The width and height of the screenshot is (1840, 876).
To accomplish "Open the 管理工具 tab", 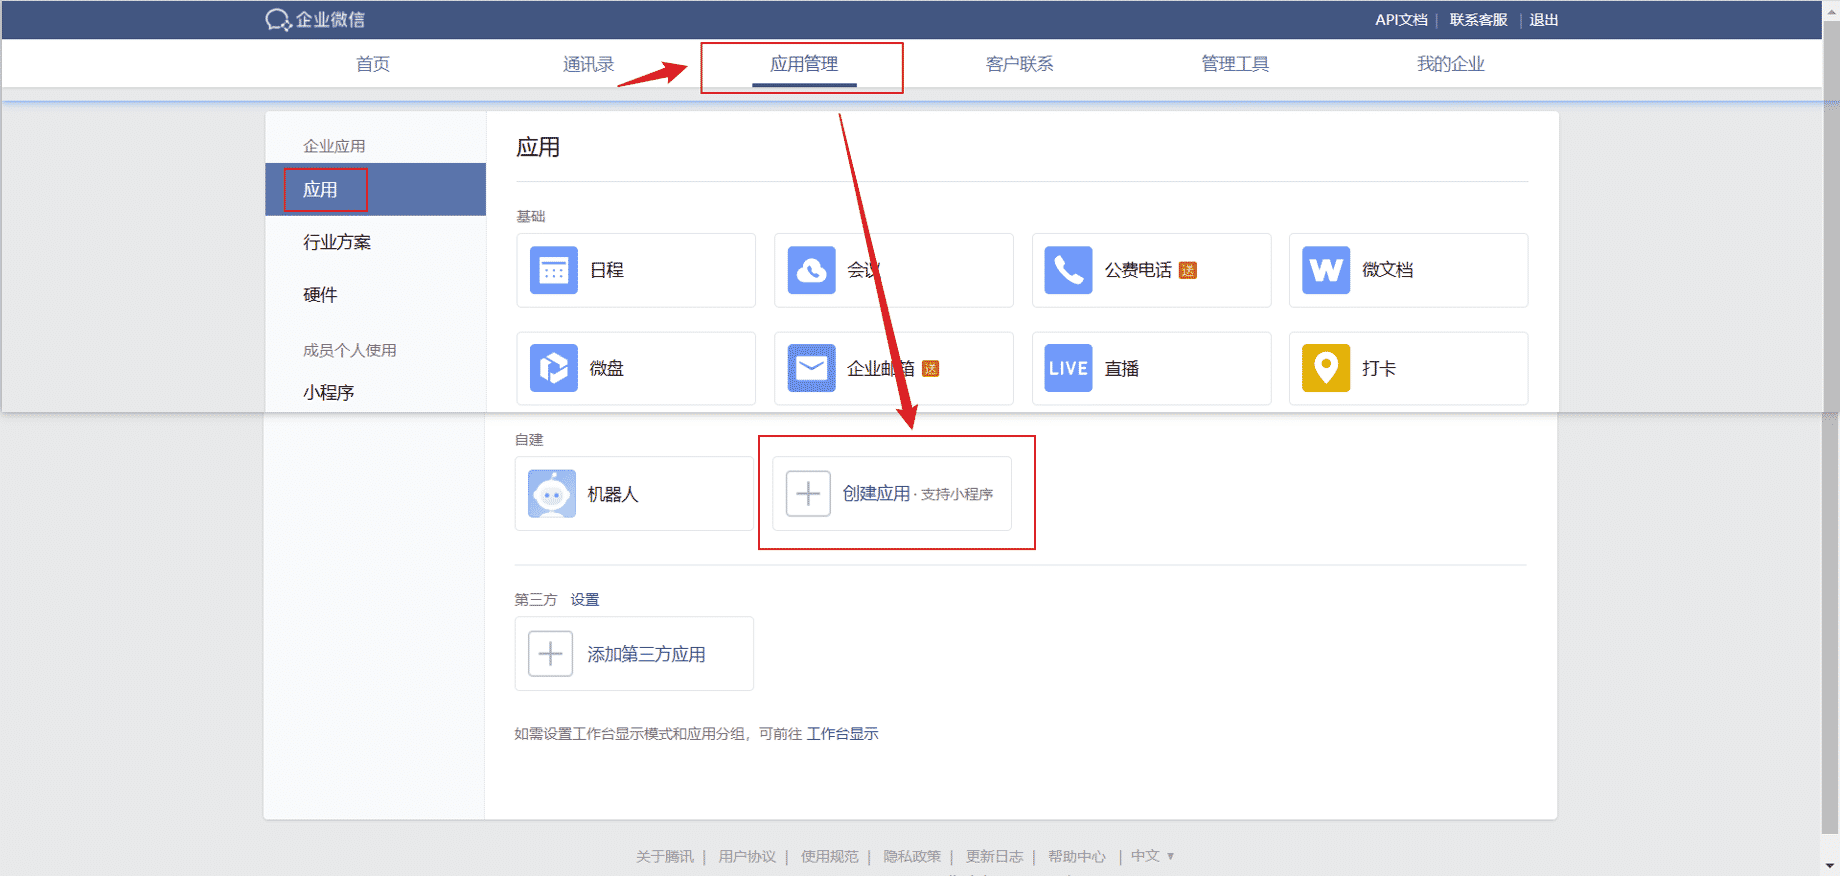I will [x=1235, y=64].
